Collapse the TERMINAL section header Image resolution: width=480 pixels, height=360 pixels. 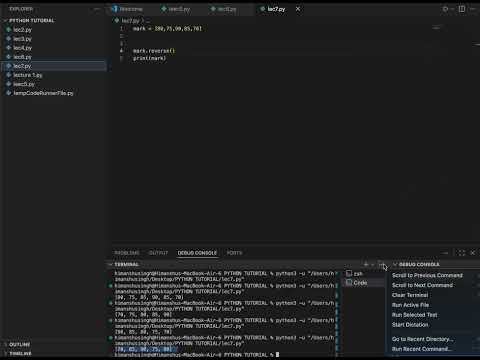click(x=127, y=264)
